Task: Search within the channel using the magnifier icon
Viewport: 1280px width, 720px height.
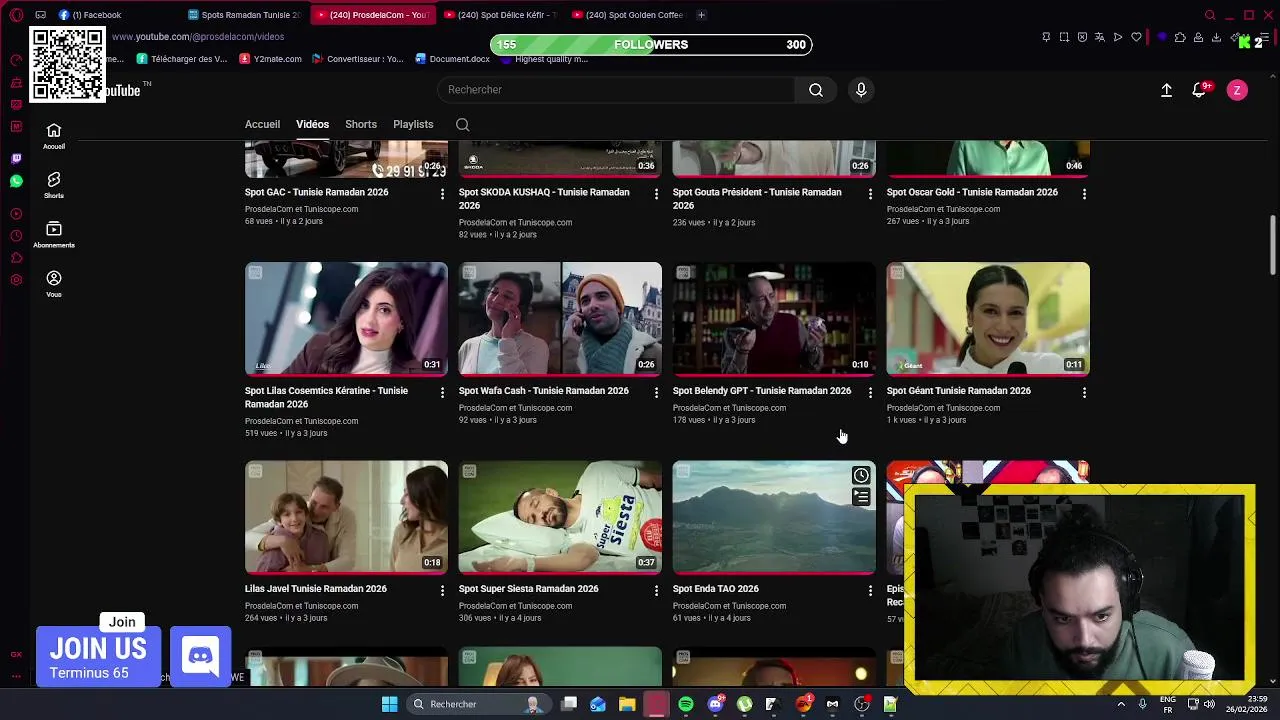Action: pyautogui.click(x=462, y=125)
